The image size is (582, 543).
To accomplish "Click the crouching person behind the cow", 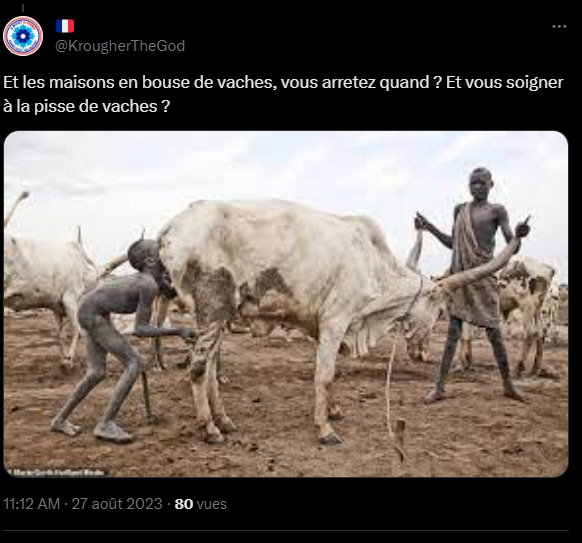I will pyautogui.click(x=119, y=340).
